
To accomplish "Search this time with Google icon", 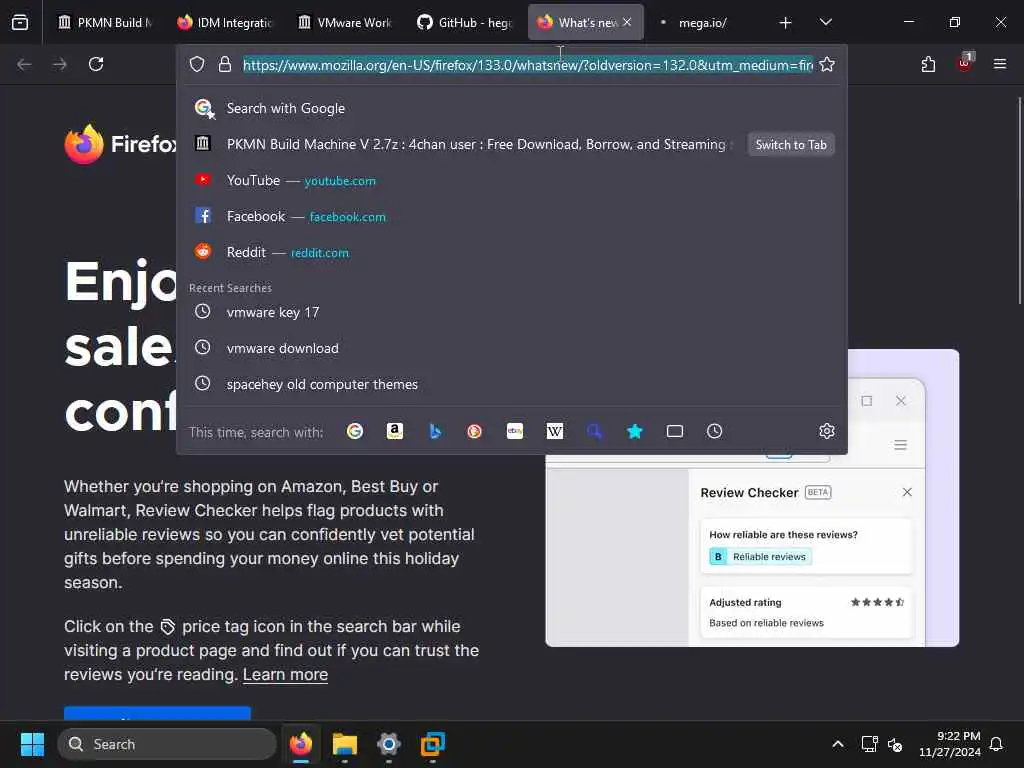I will tap(355, 431).
